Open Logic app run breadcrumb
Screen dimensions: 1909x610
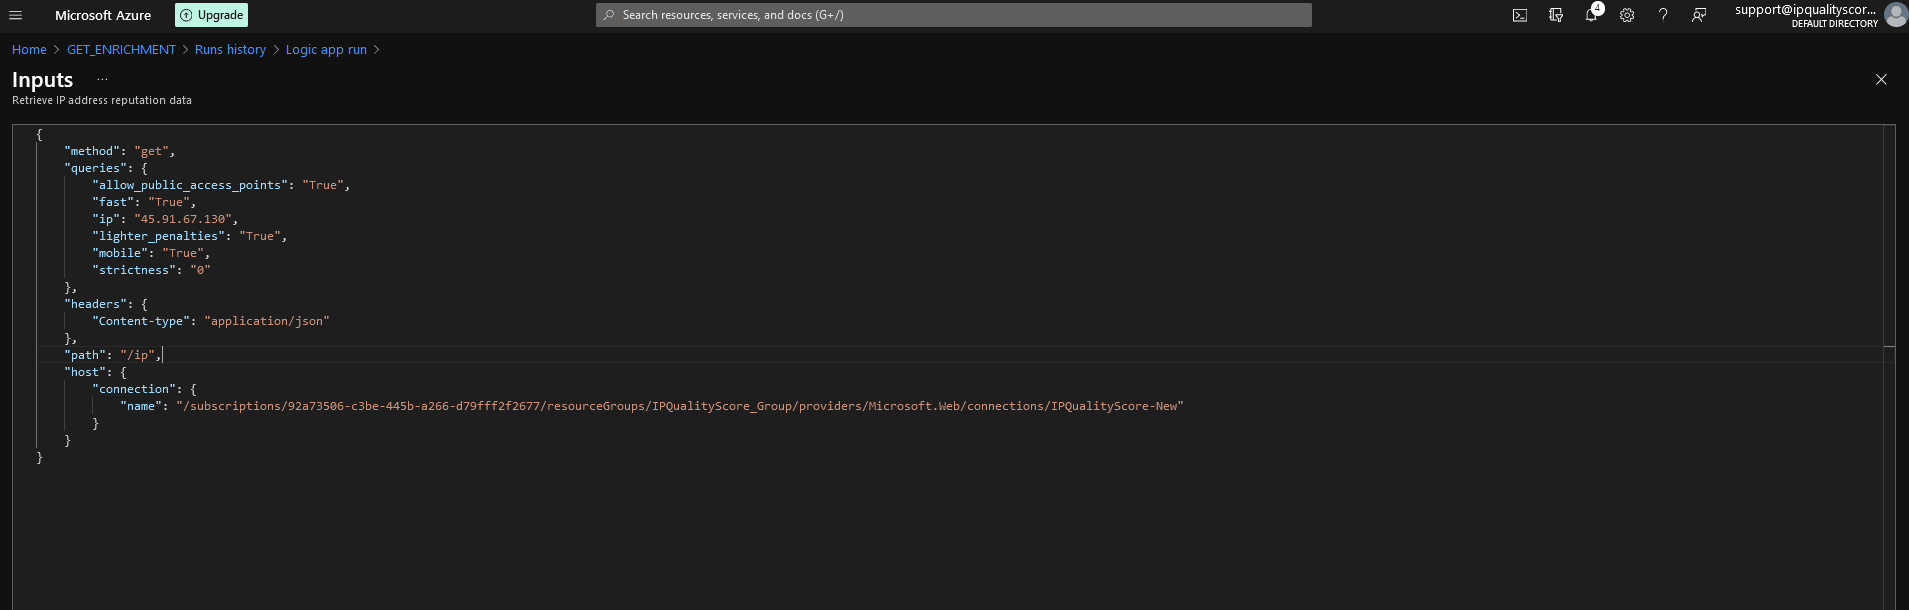(x=326, y=49)
